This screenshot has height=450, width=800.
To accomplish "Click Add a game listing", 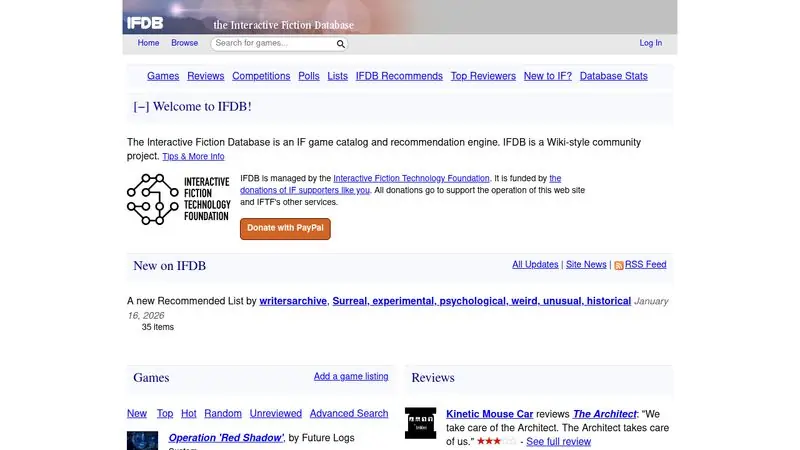I will (351, 377).
